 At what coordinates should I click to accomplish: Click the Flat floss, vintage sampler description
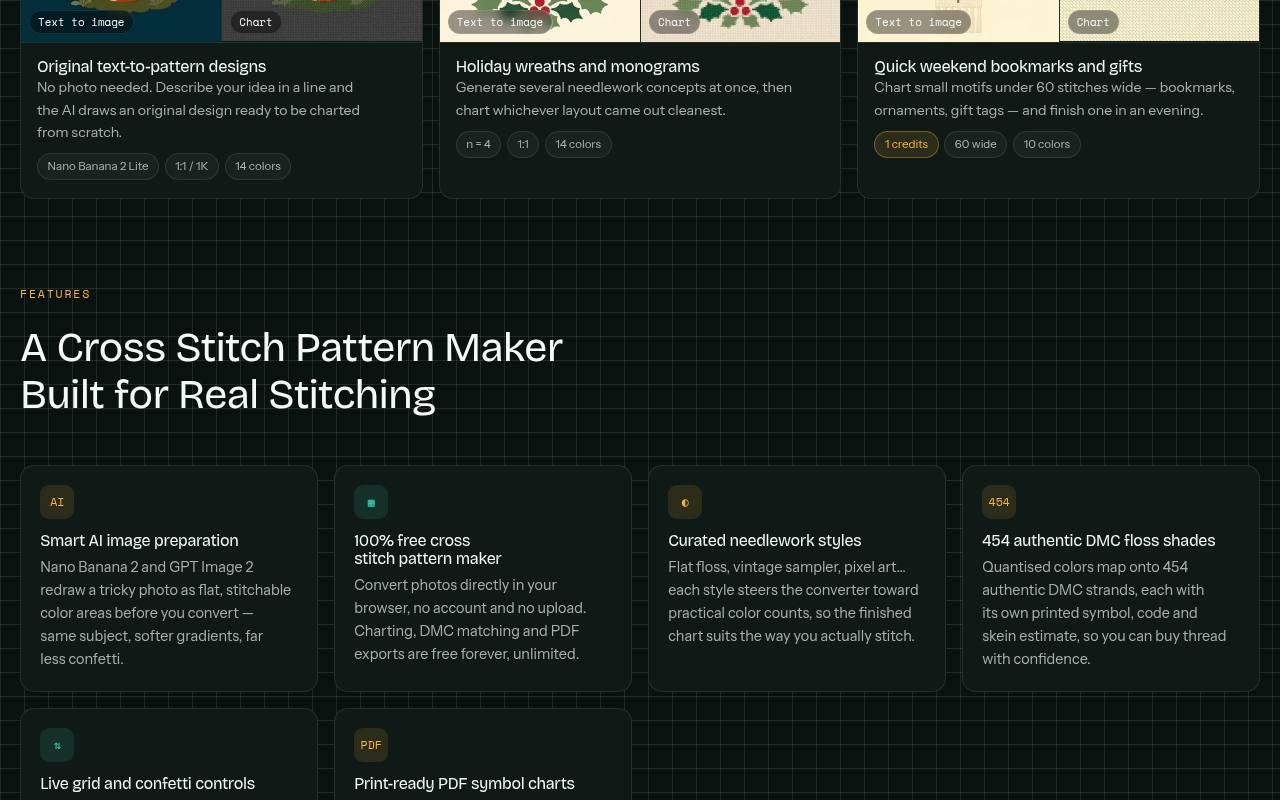point(793,601)
